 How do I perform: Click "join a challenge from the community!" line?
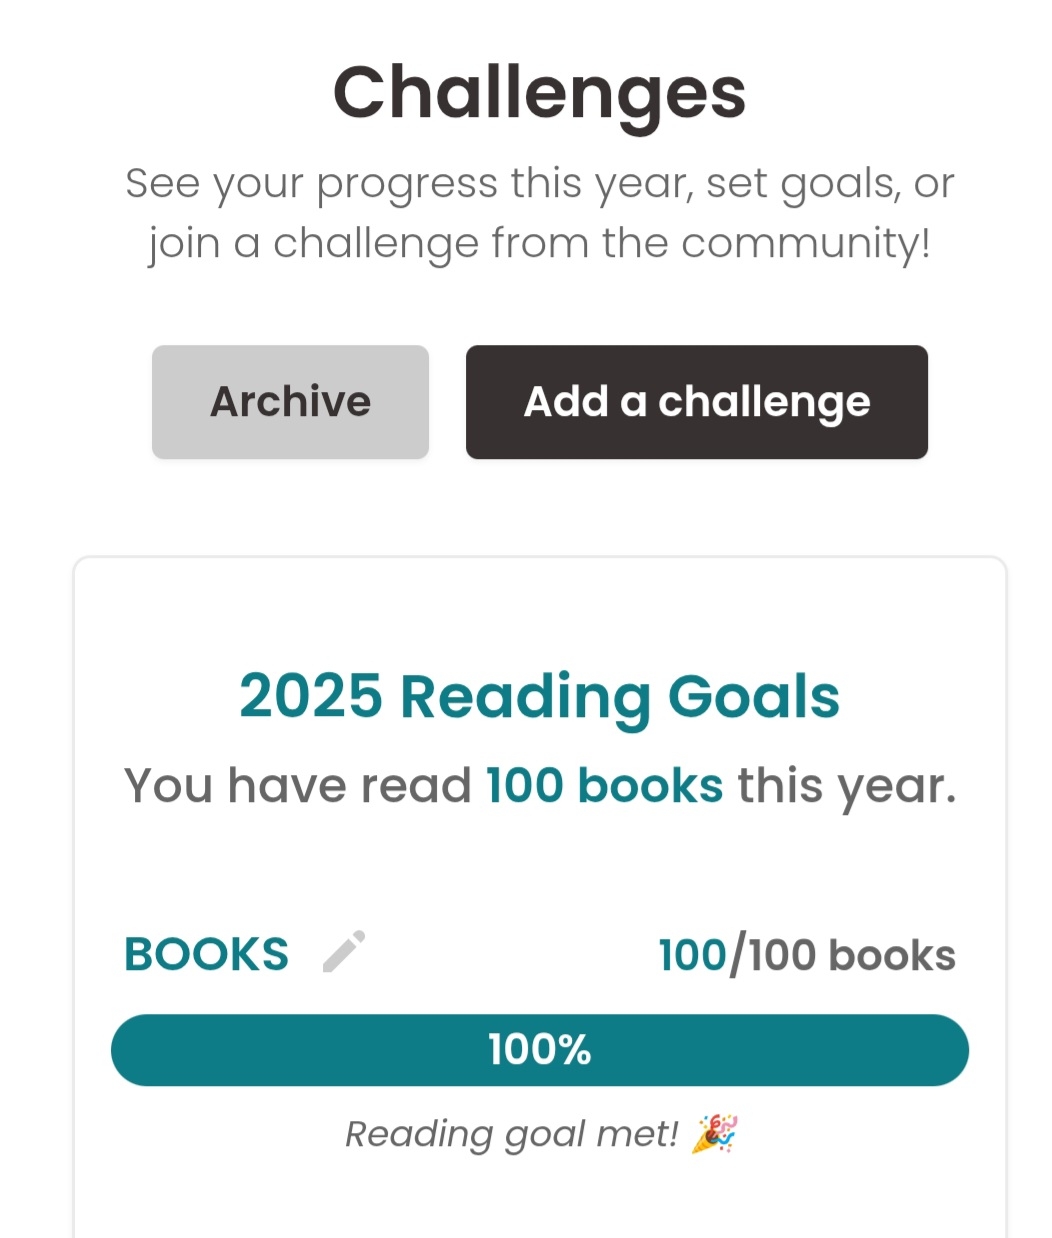[x=539, y=243]
